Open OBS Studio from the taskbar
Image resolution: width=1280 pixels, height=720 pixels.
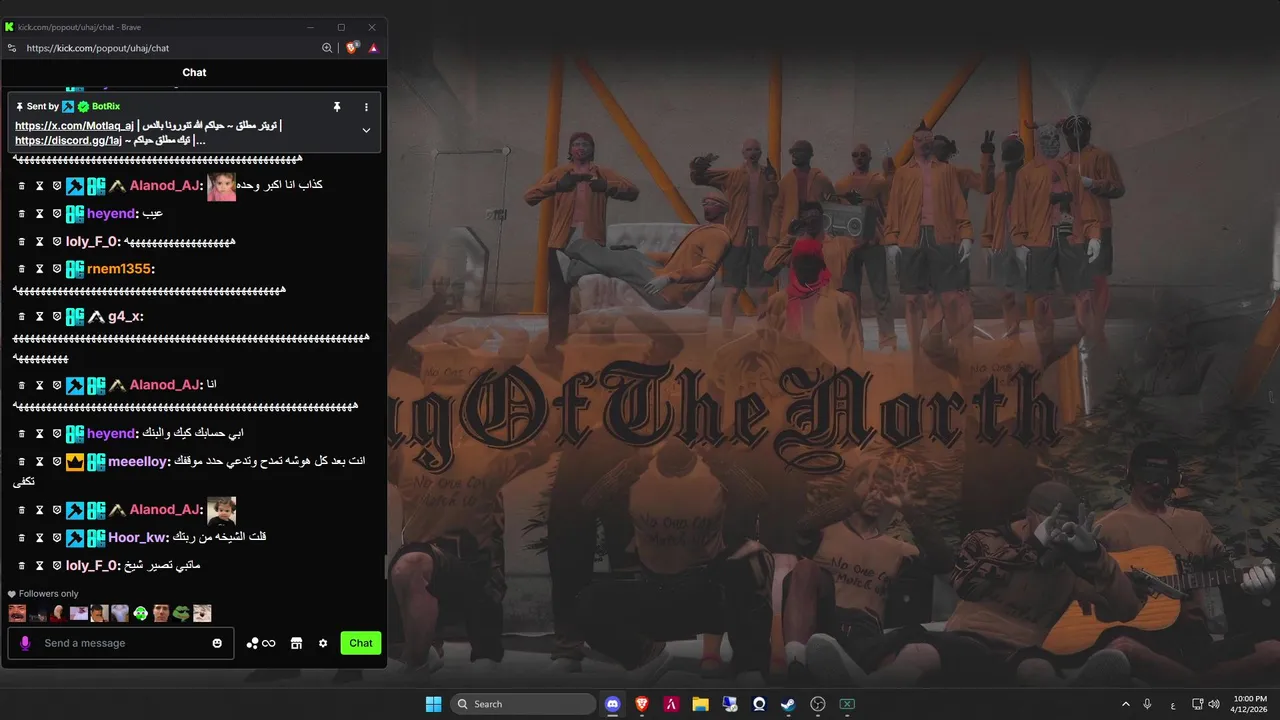[818, 704]
